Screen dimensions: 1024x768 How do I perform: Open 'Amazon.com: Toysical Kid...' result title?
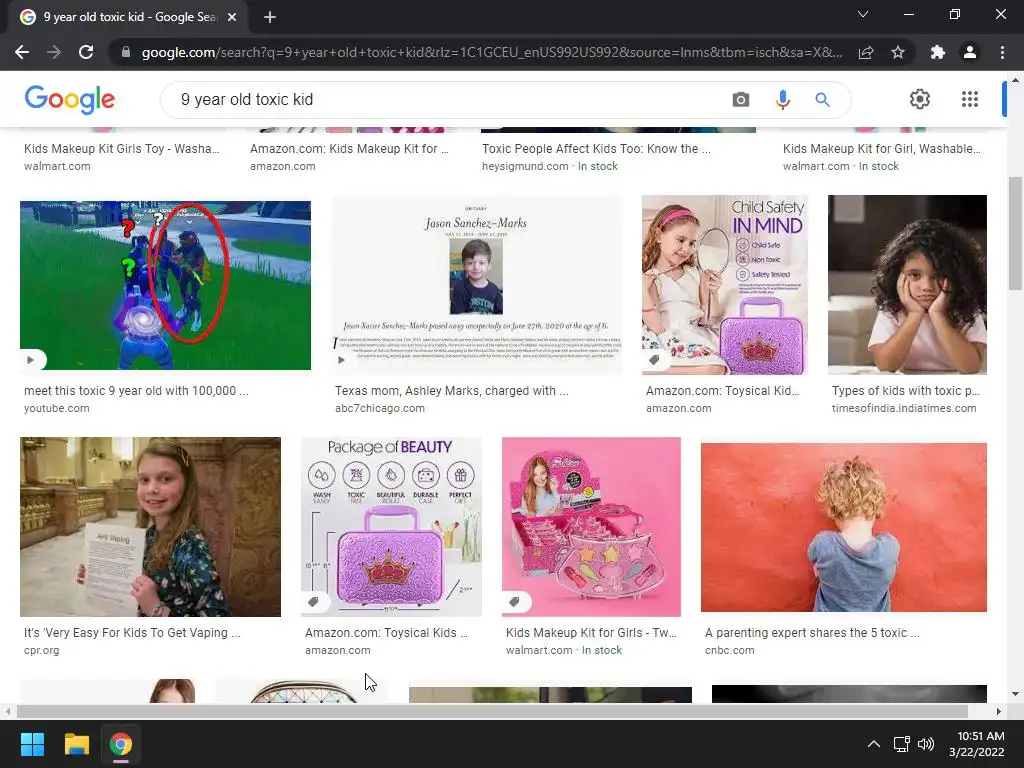(722, 391)
